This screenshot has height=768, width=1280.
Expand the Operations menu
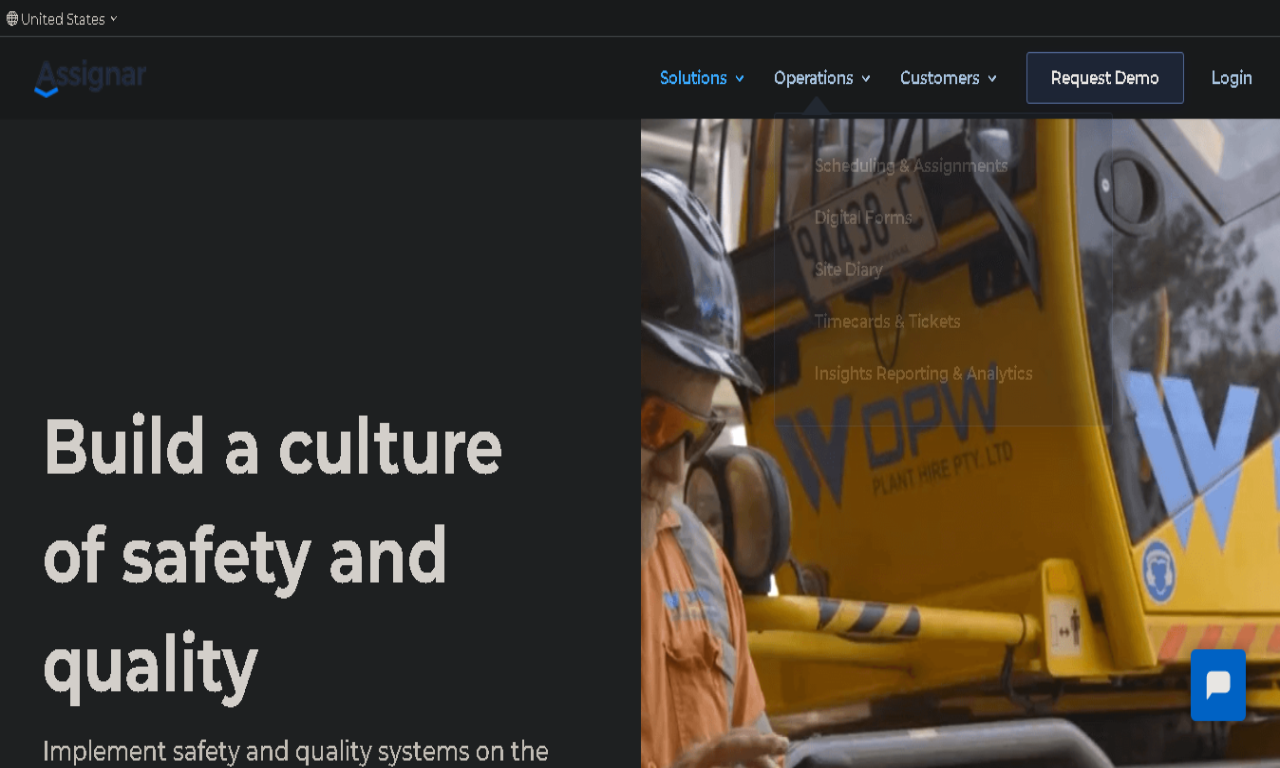pos(822,78)
